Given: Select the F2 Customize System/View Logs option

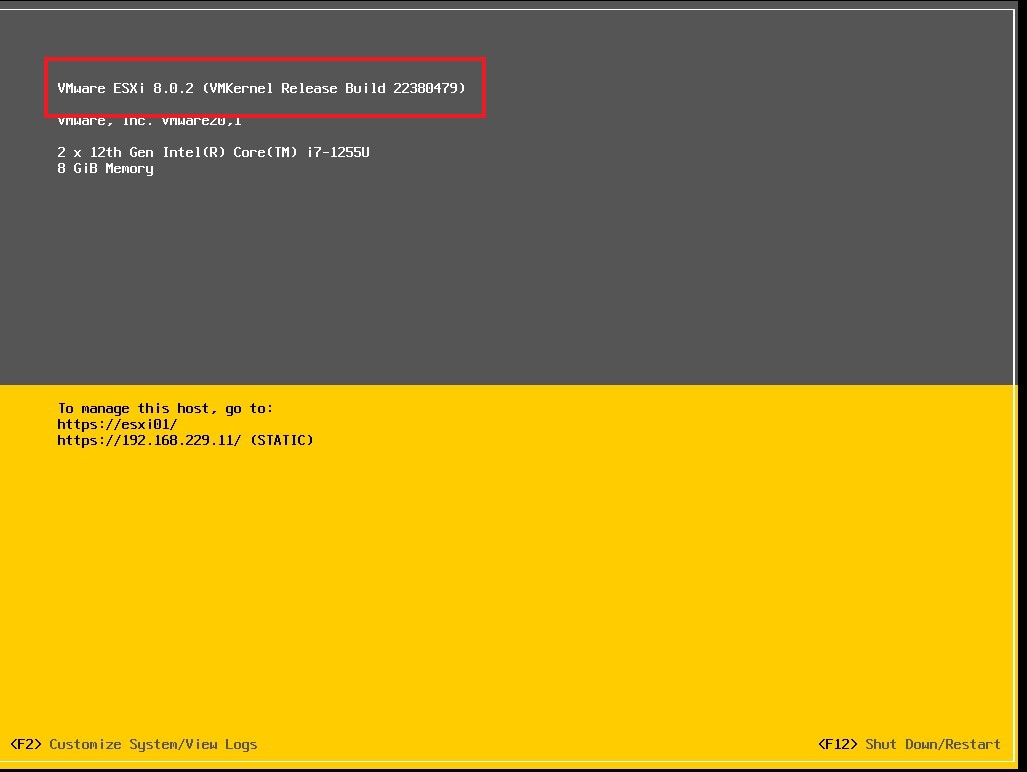Looking at the screenshot, I should point(134,744).
